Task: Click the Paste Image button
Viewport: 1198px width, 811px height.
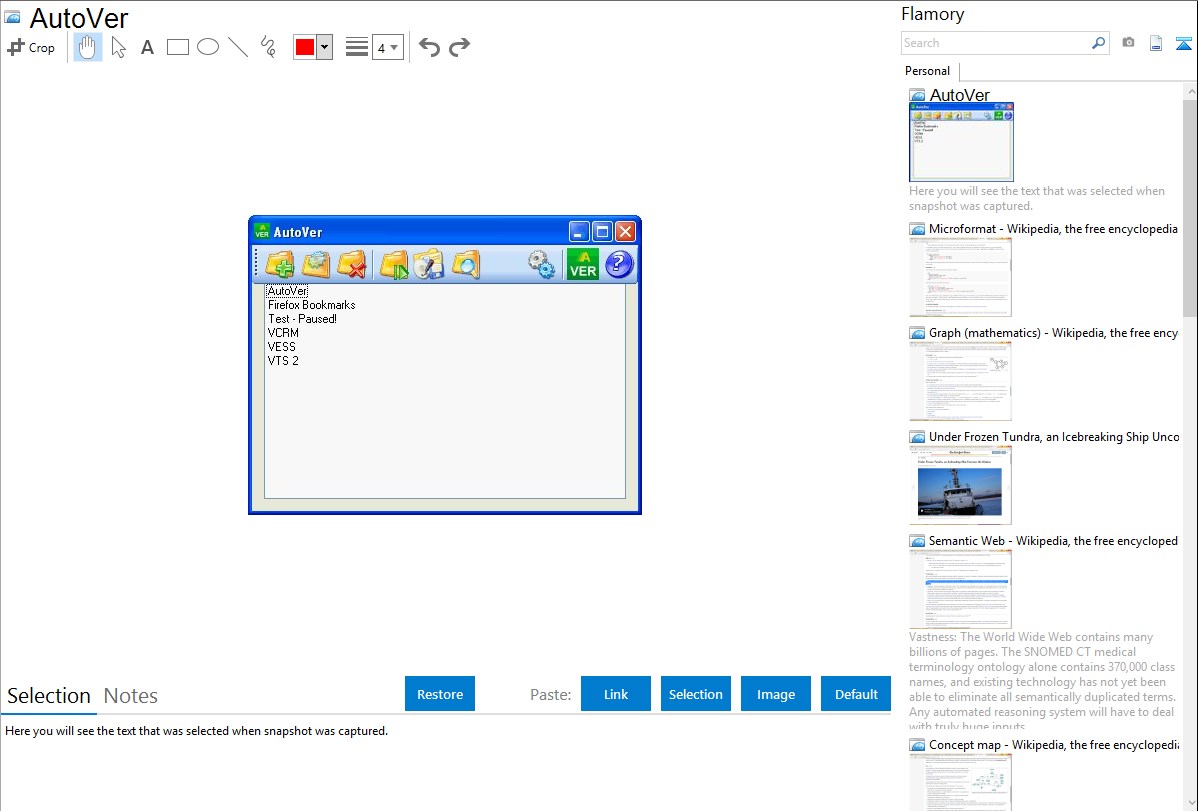Action: (775, 694)
